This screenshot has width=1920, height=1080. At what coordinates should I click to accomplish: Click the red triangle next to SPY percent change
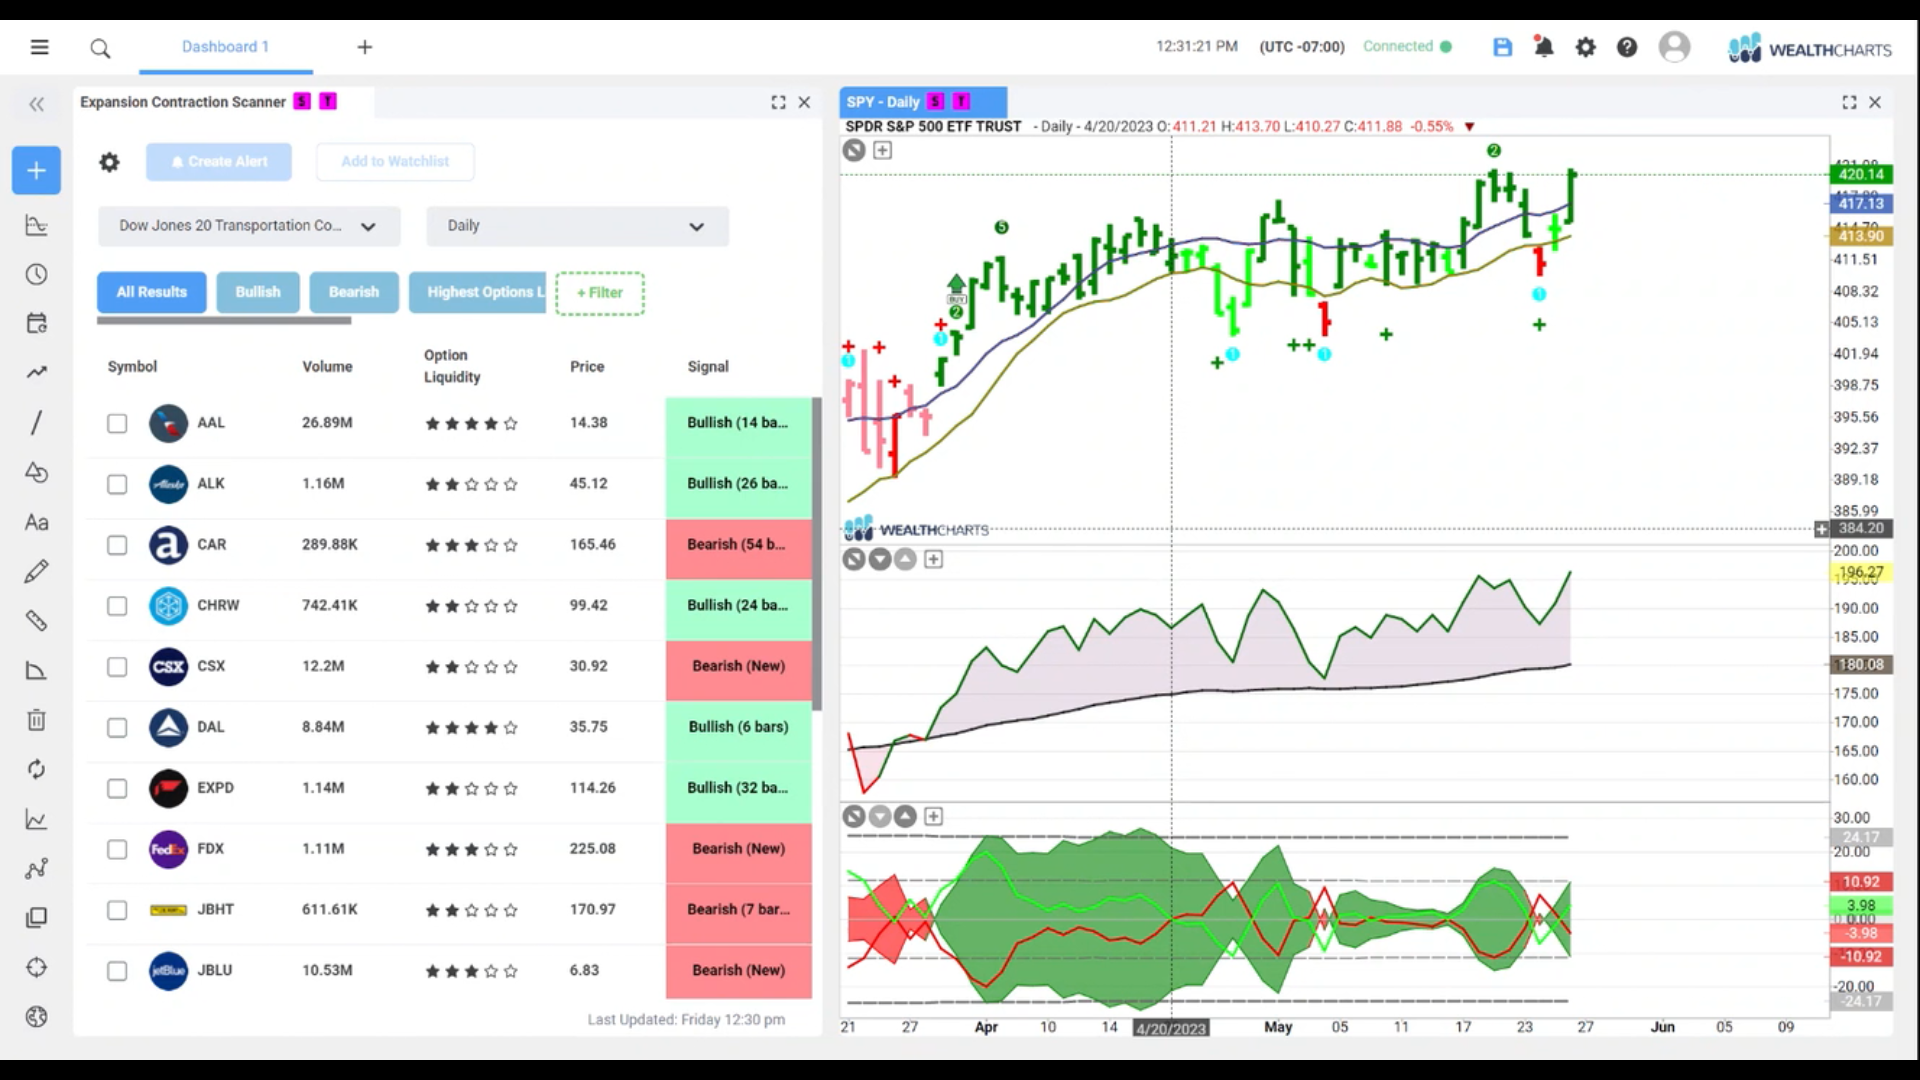(x=1469, y=127)
